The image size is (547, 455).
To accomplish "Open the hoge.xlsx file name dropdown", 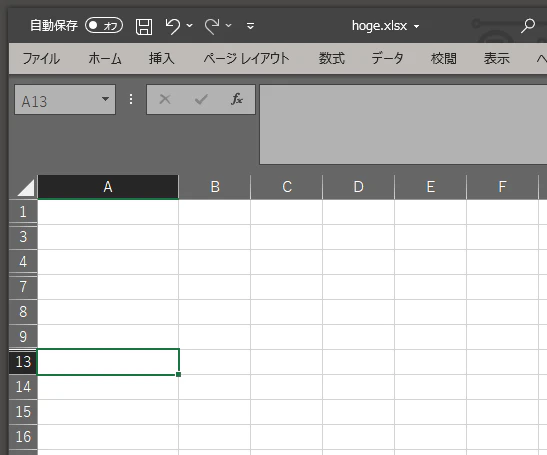I will [416, 26].
